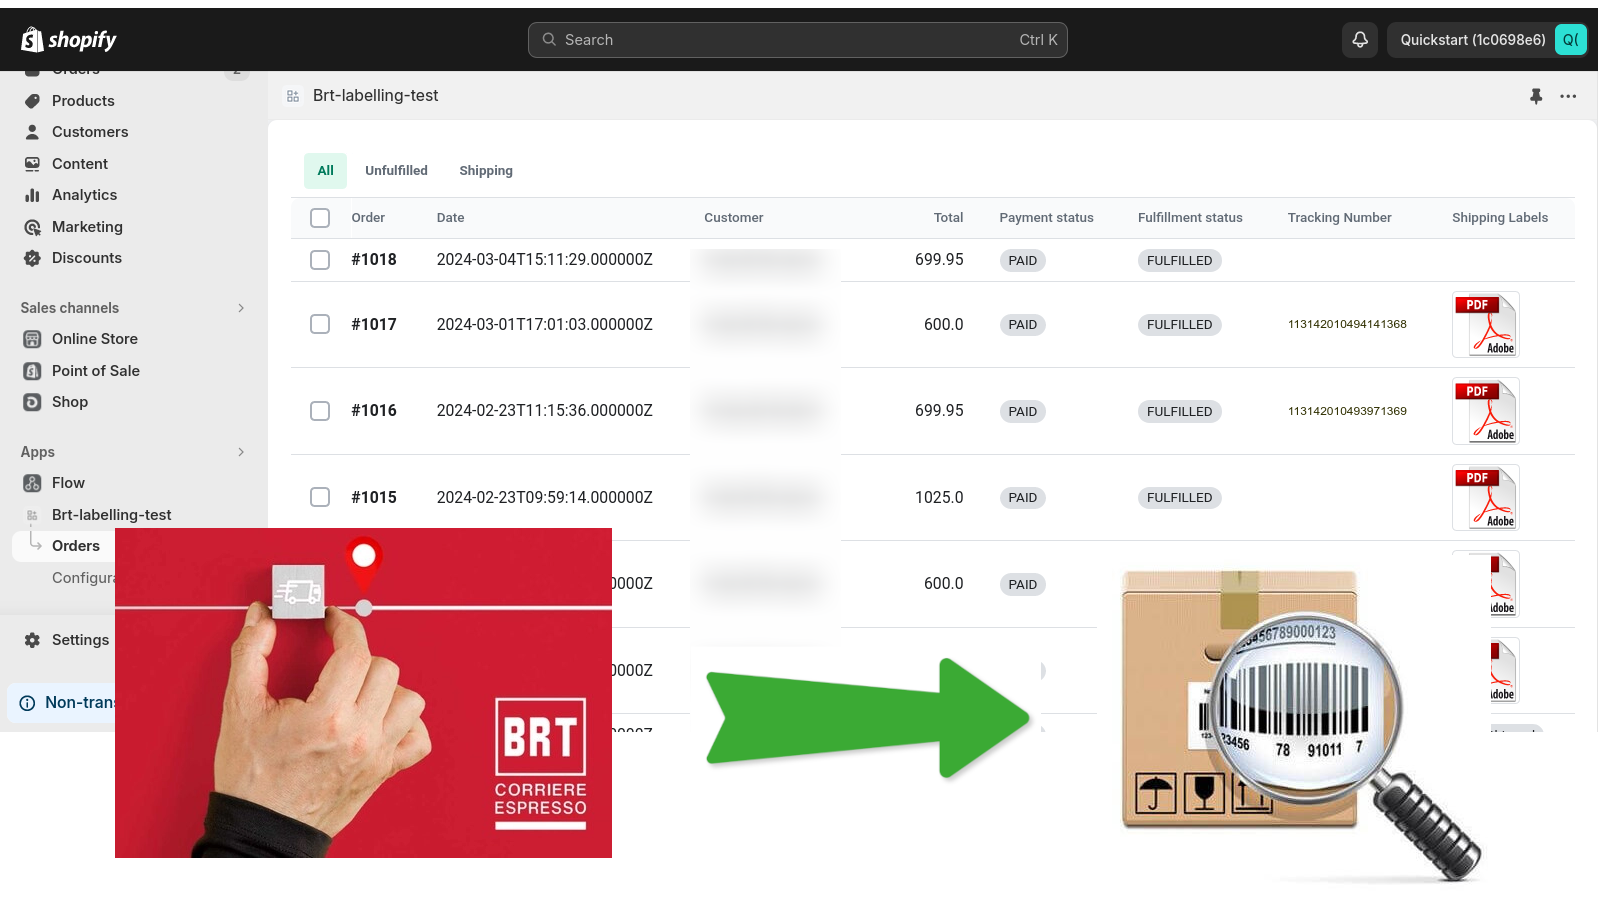The height and width of the screenshot is (900, 1600).
Task: Open PDF shipping label for order #1015
Action: coord(1485,498)
